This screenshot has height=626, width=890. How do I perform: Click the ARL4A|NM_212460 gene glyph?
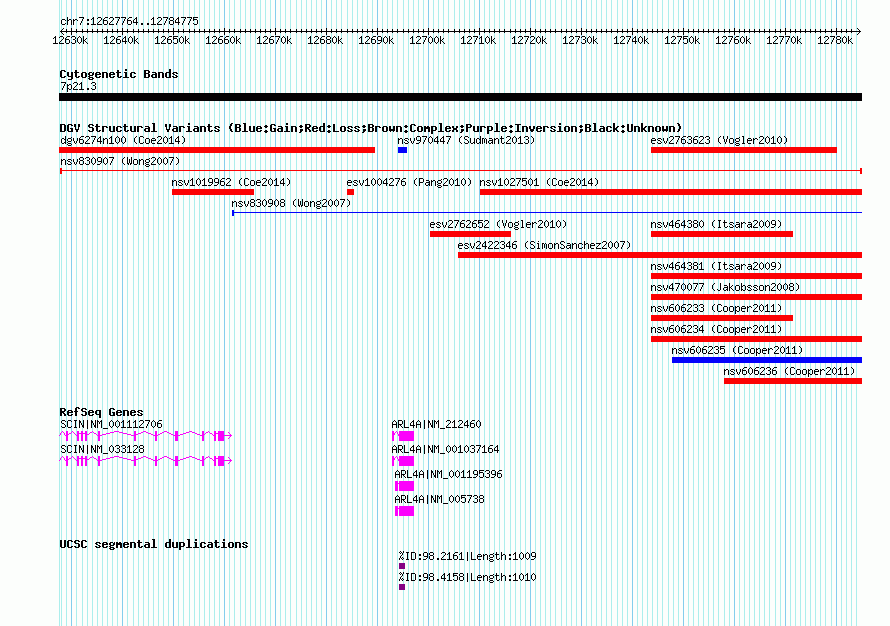click(403, 436)
